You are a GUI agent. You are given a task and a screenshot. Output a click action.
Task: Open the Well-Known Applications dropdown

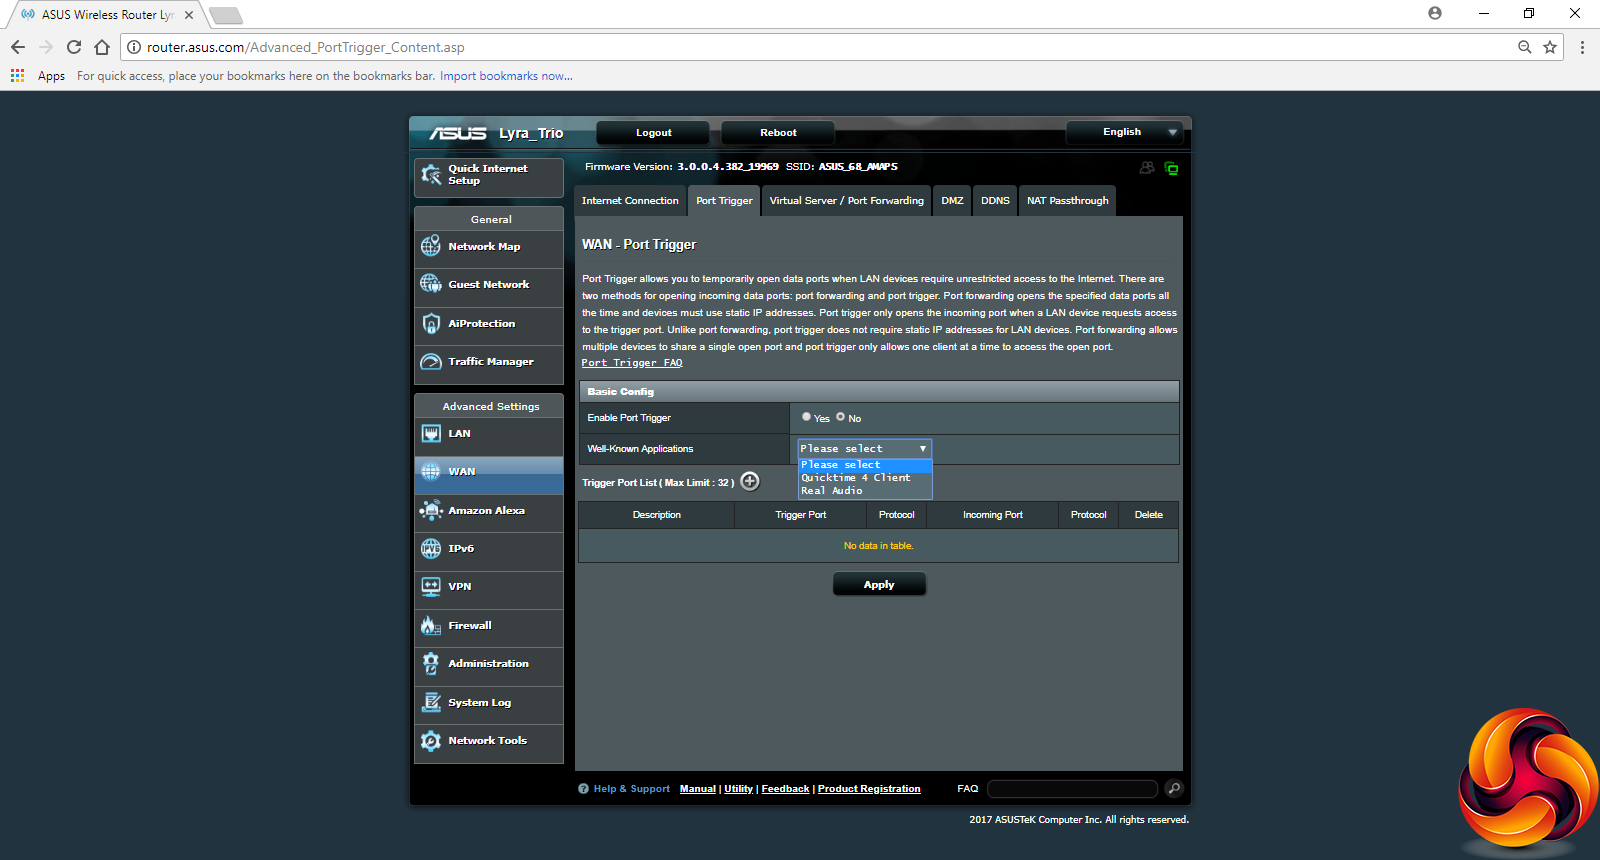(x=864, y=449)
